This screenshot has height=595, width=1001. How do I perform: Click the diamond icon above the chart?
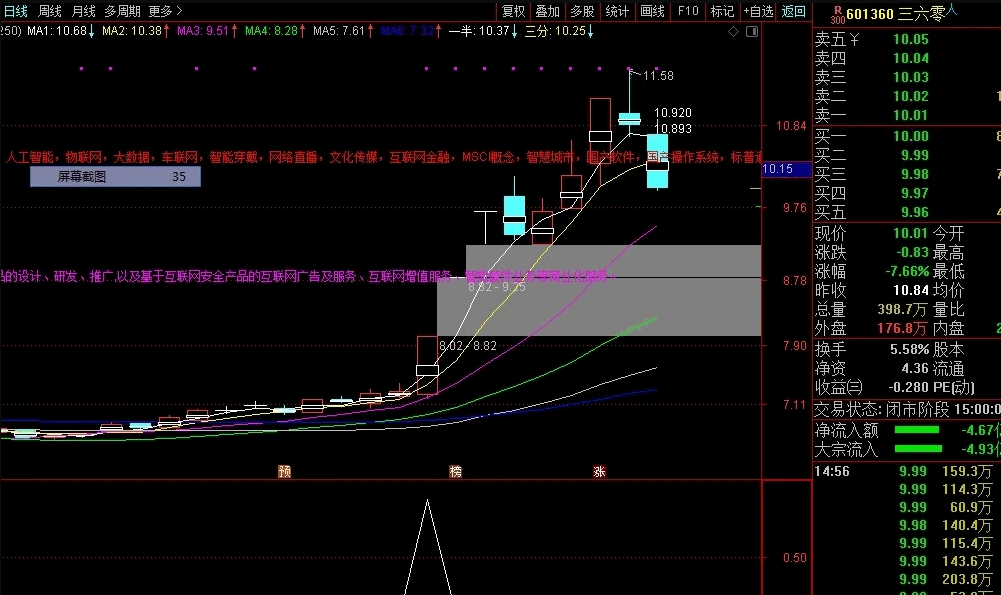pyautogui.click(x=734, y=31)
